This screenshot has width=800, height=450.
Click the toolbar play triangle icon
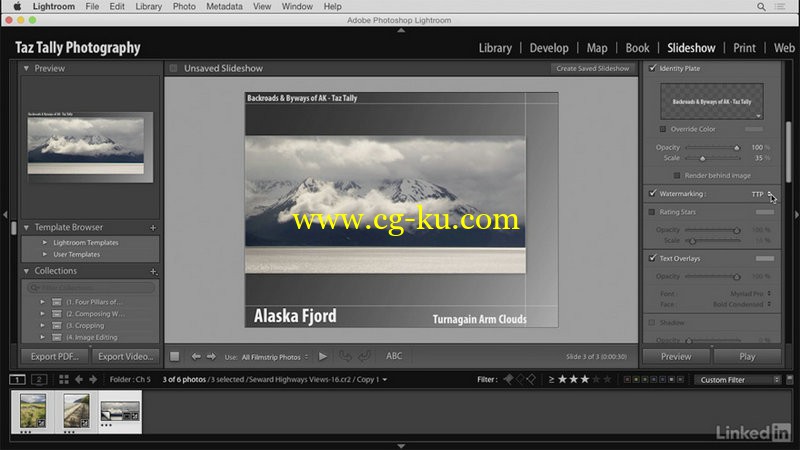(x=323, y=357)
